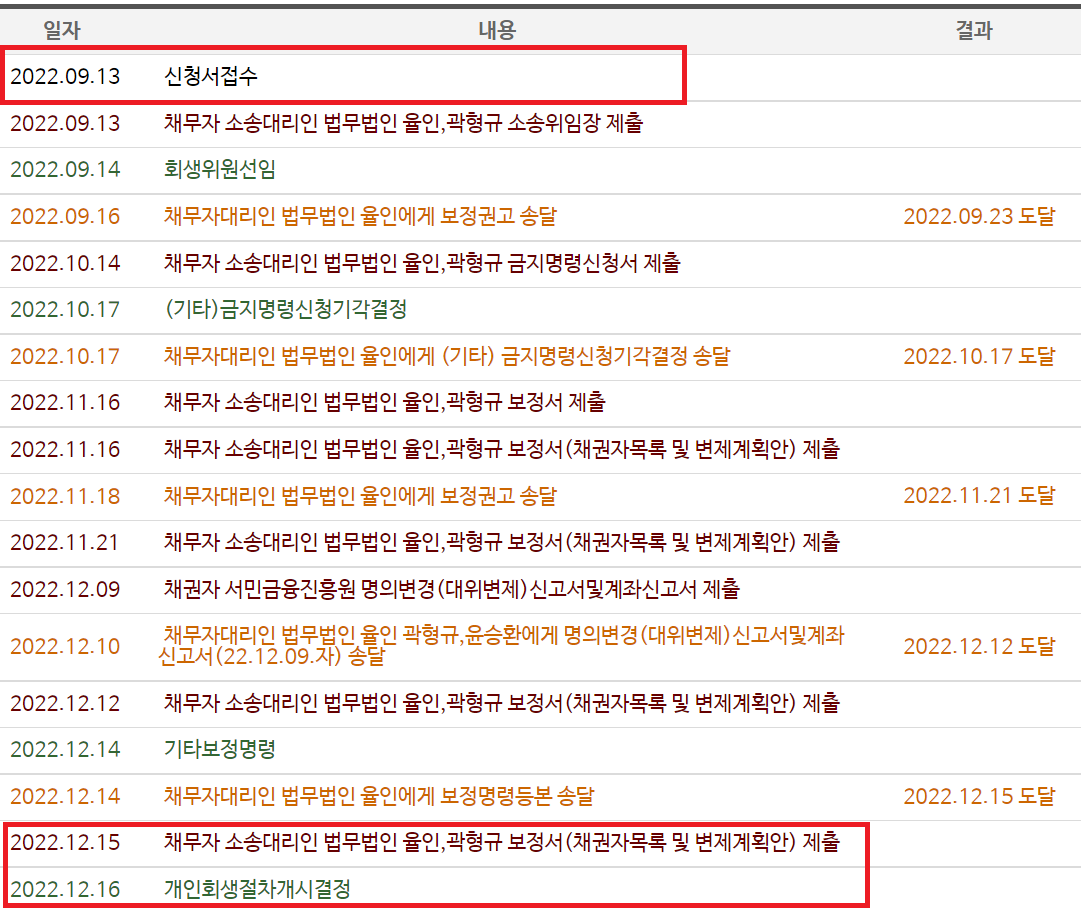Screen dimensions: 1088x911
Task: Select the 금지명령신청서 제출 entry
Action: pos(422,263)
